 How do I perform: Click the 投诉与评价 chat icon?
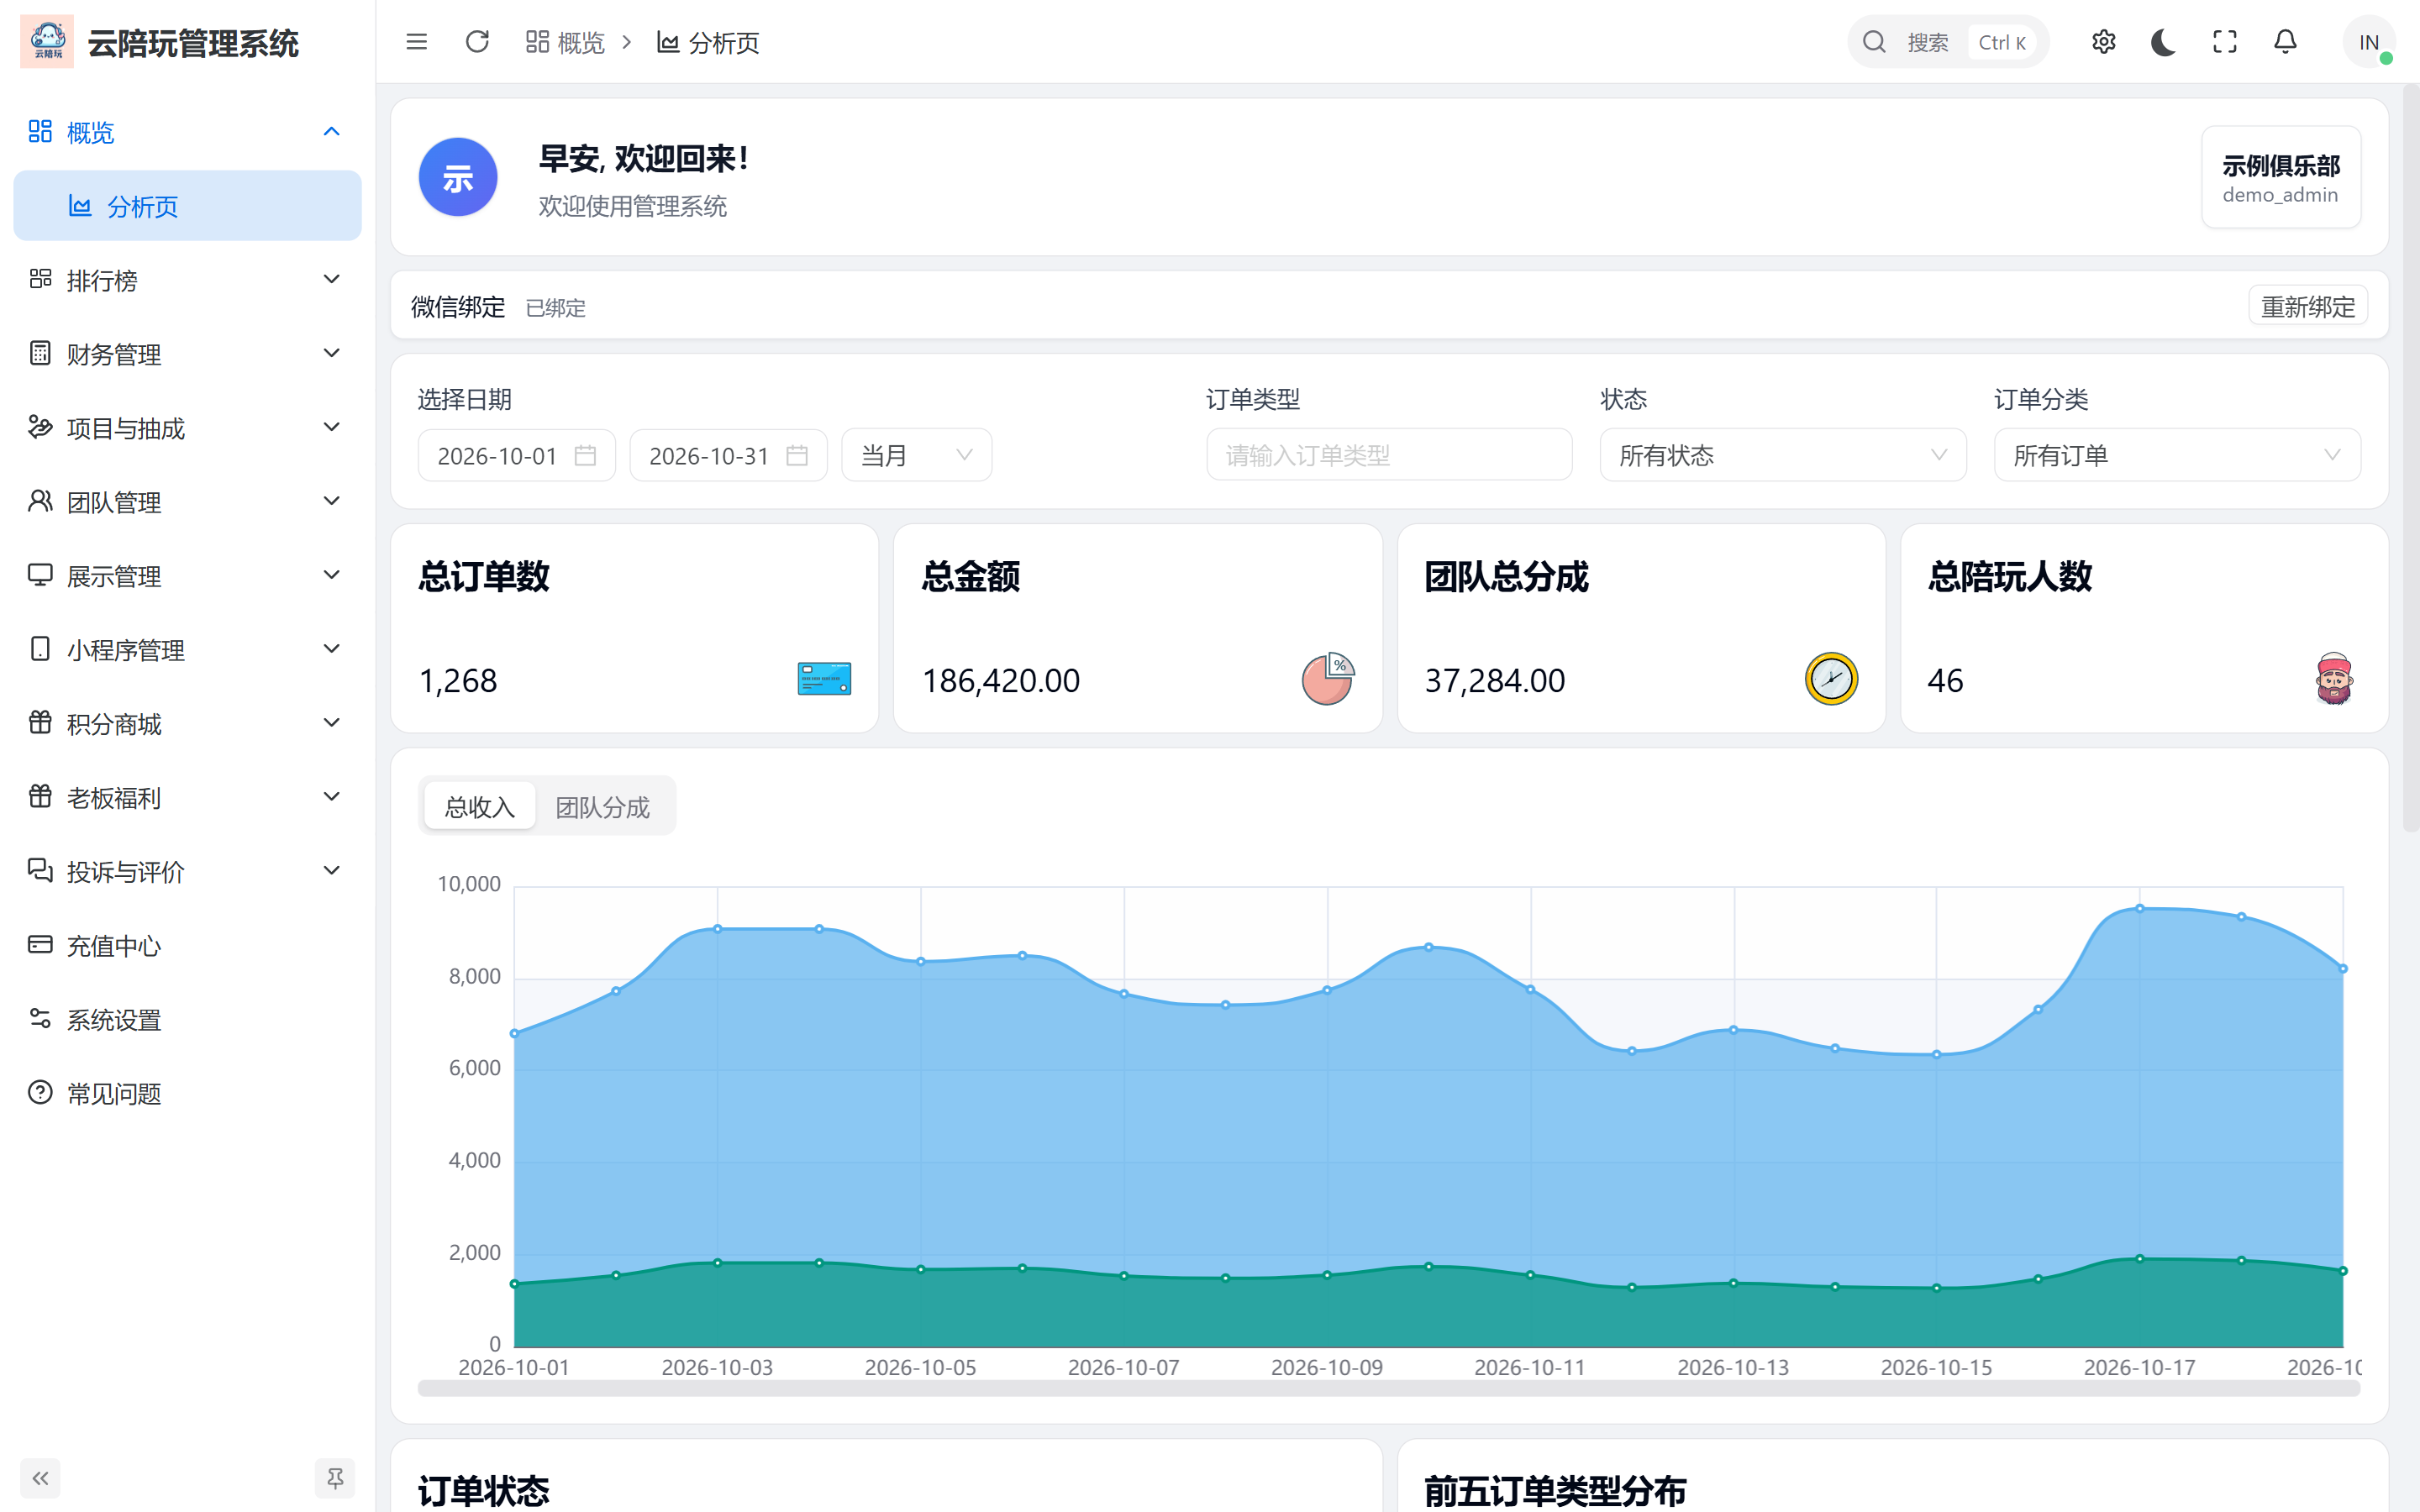click(x=40, y=870)
